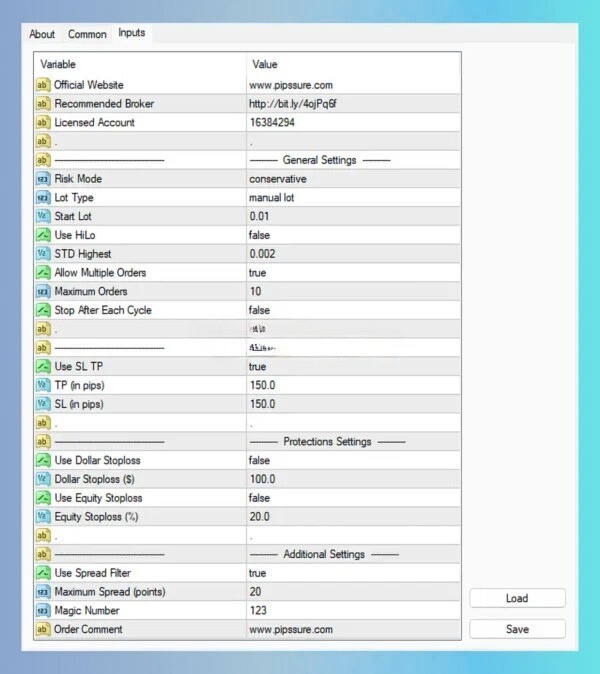Image resolution: width=600 pixels, height=674 pixels.
Task: Select the 'Use Equity Stoploss' variable name
Action: [x=98, y=498]
